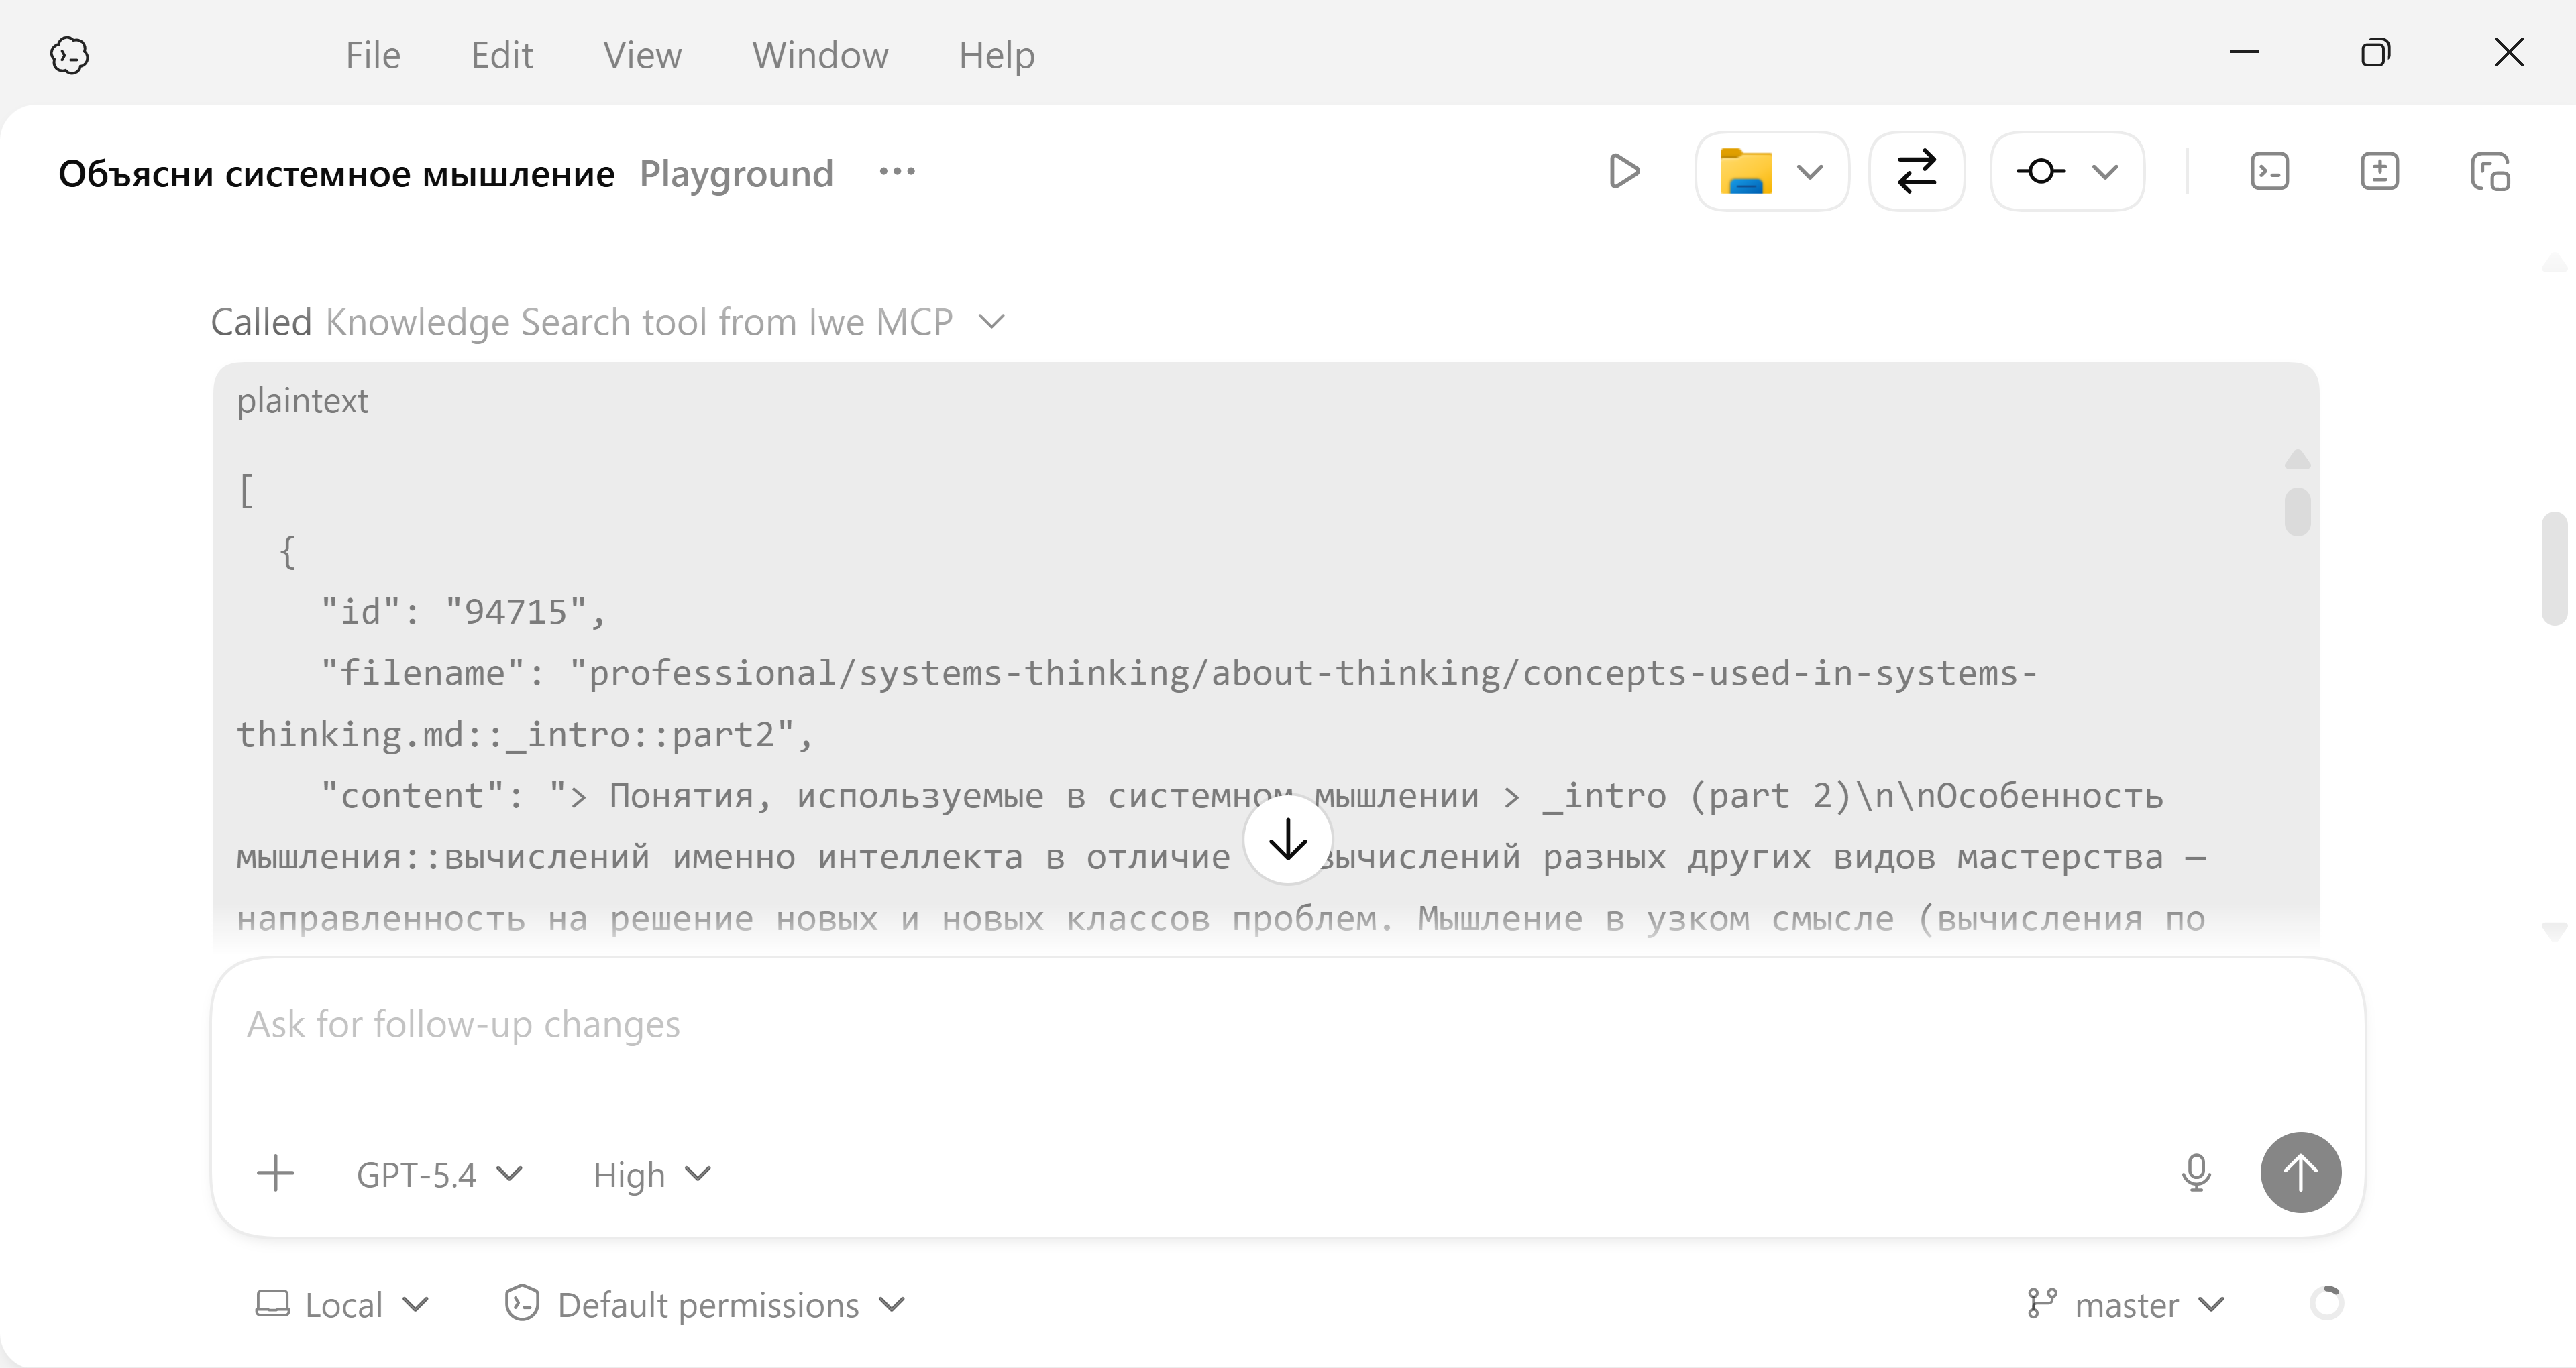Click the plus attach icon
2576x1368 pixels.
click(x=275, y=1173)
